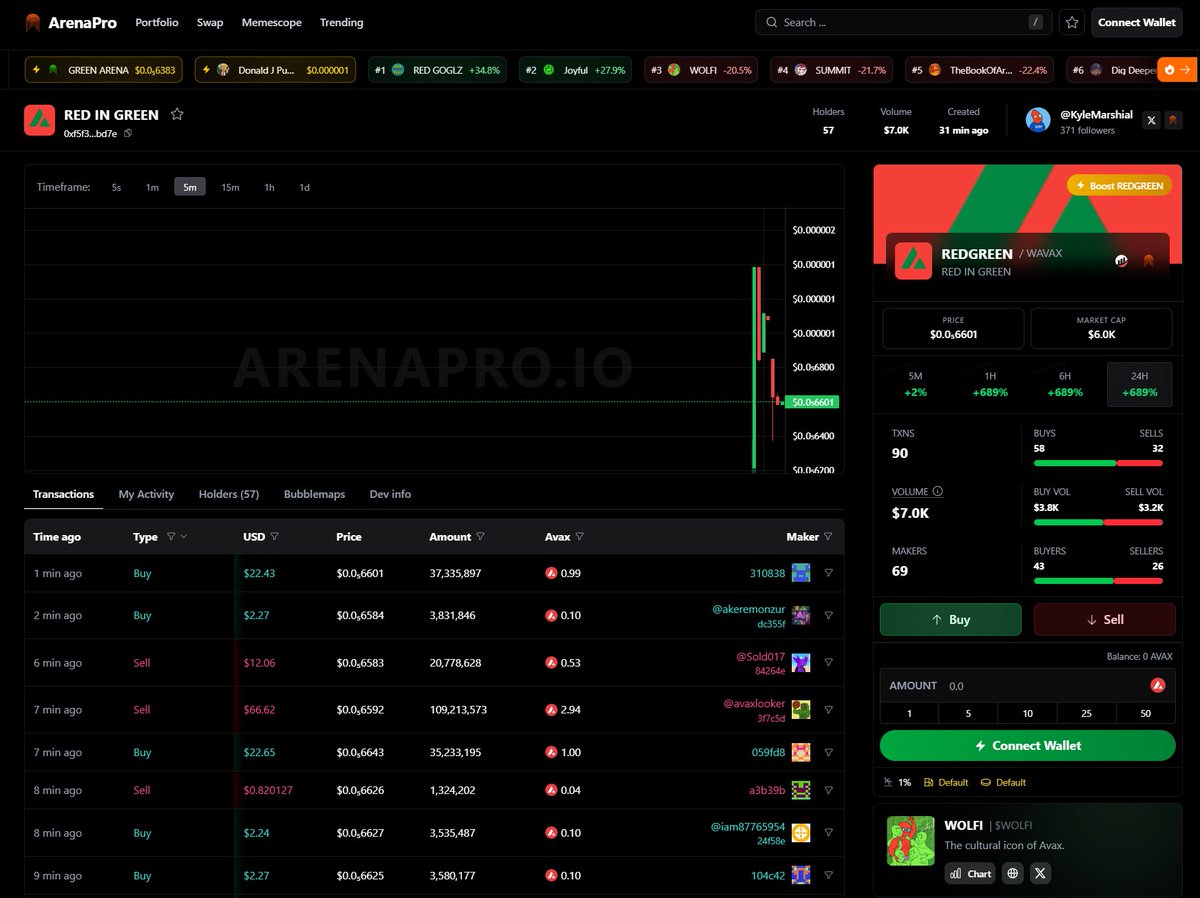The height and width of the screenshot is (898, 1200).
Task: Click the ArenaPro logo
Action: click(70, 22)
